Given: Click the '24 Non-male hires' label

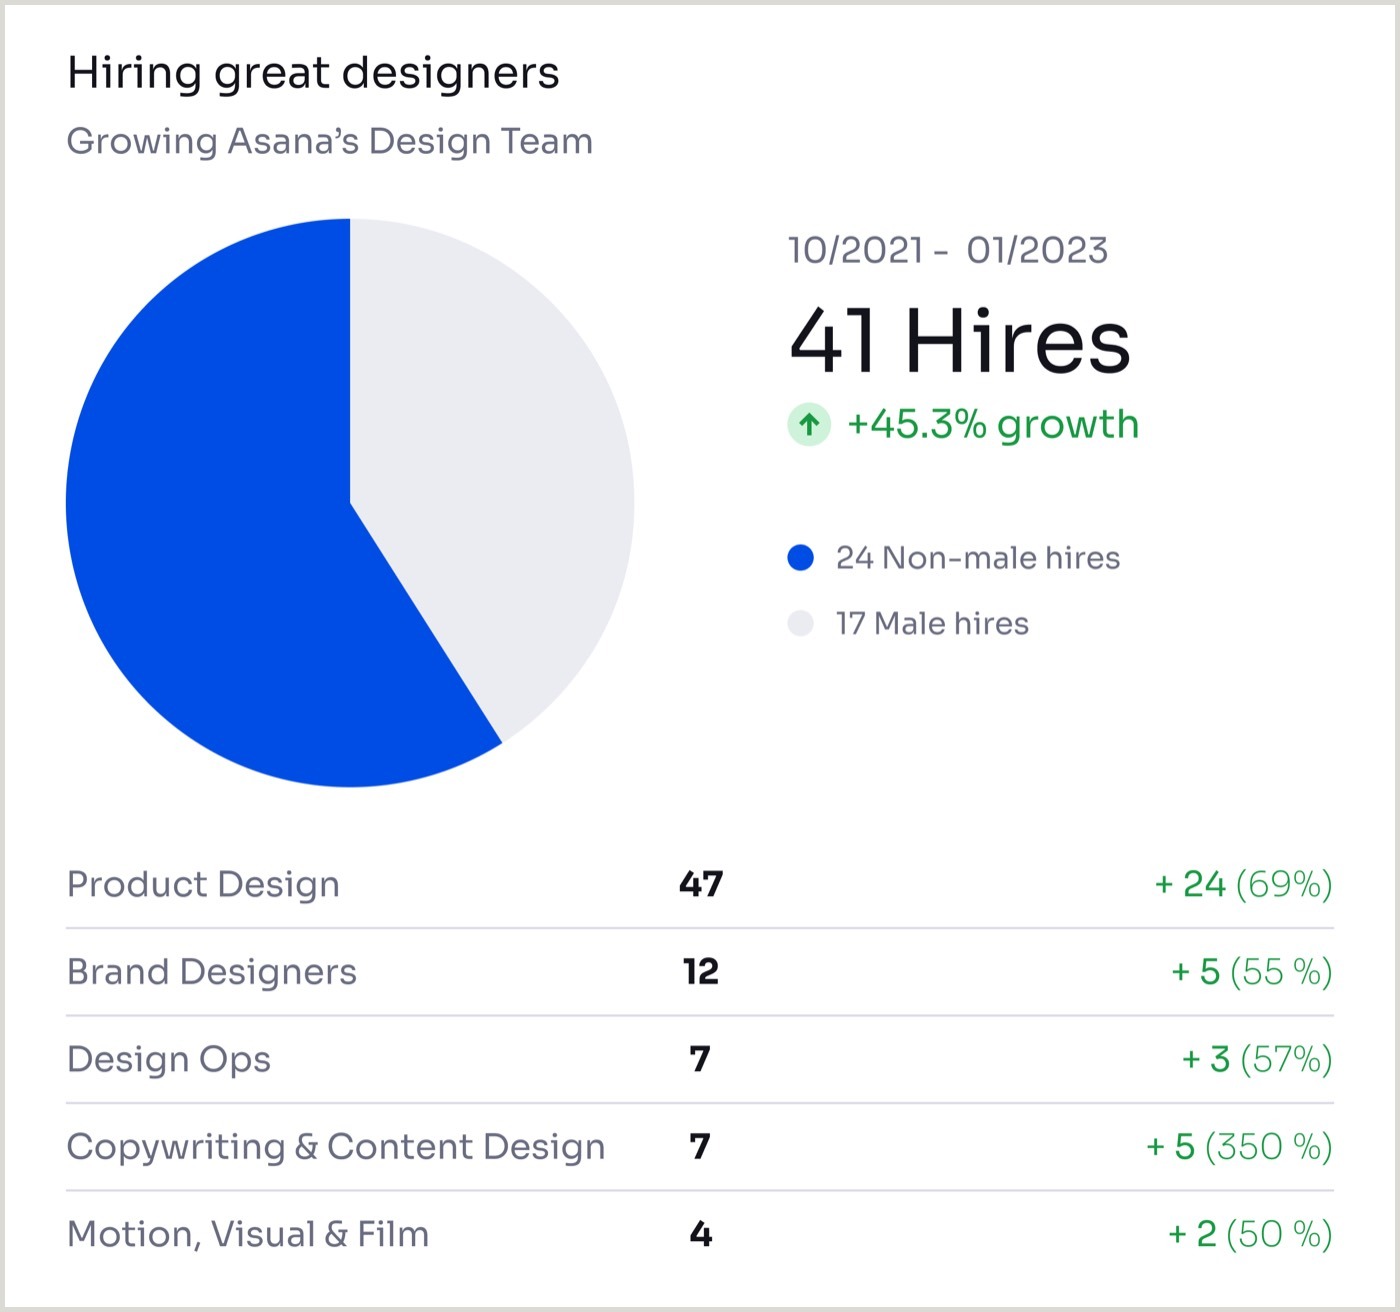Looking at the screenshot, I should click(978, 558).
